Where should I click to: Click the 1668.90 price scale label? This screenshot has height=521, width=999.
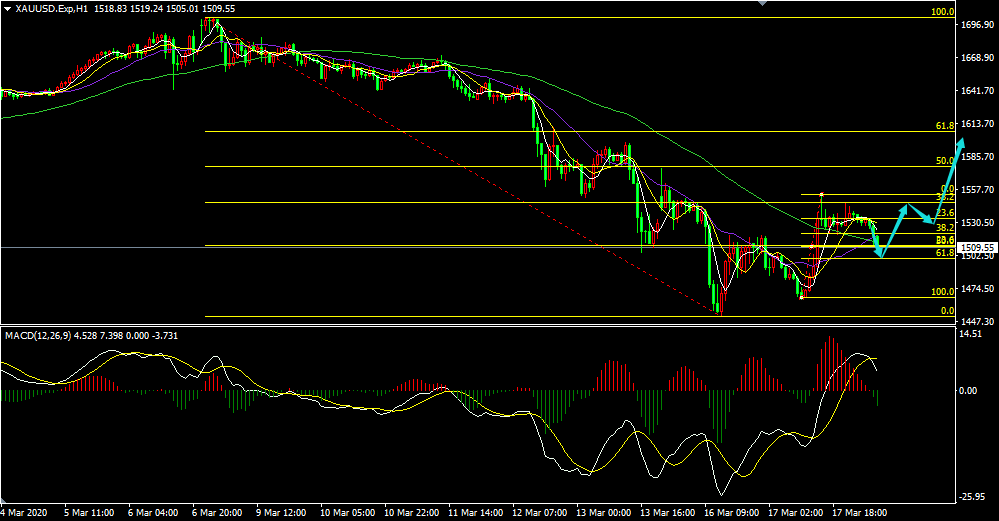pos(977,58)
